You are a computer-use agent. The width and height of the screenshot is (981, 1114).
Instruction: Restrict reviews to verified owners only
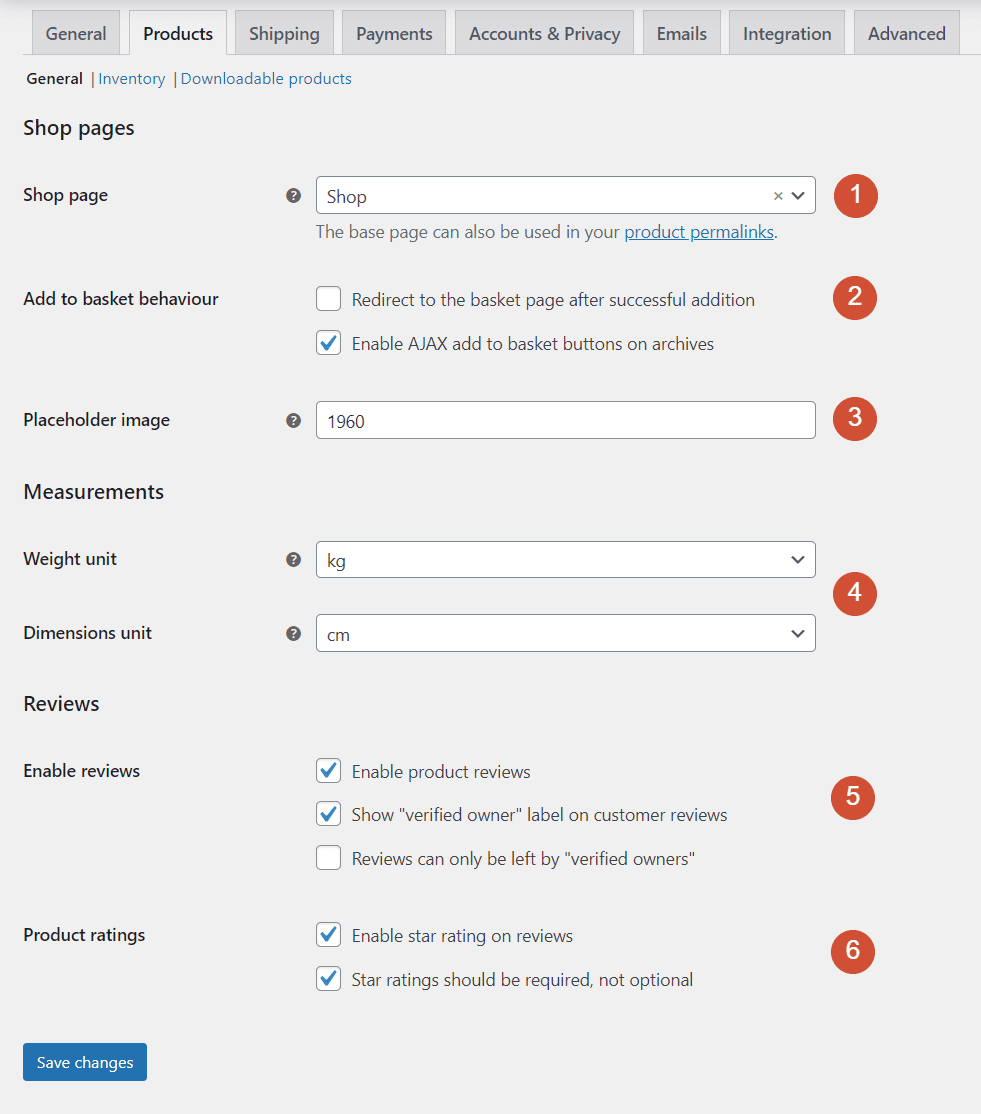click(x=328, y=858)
